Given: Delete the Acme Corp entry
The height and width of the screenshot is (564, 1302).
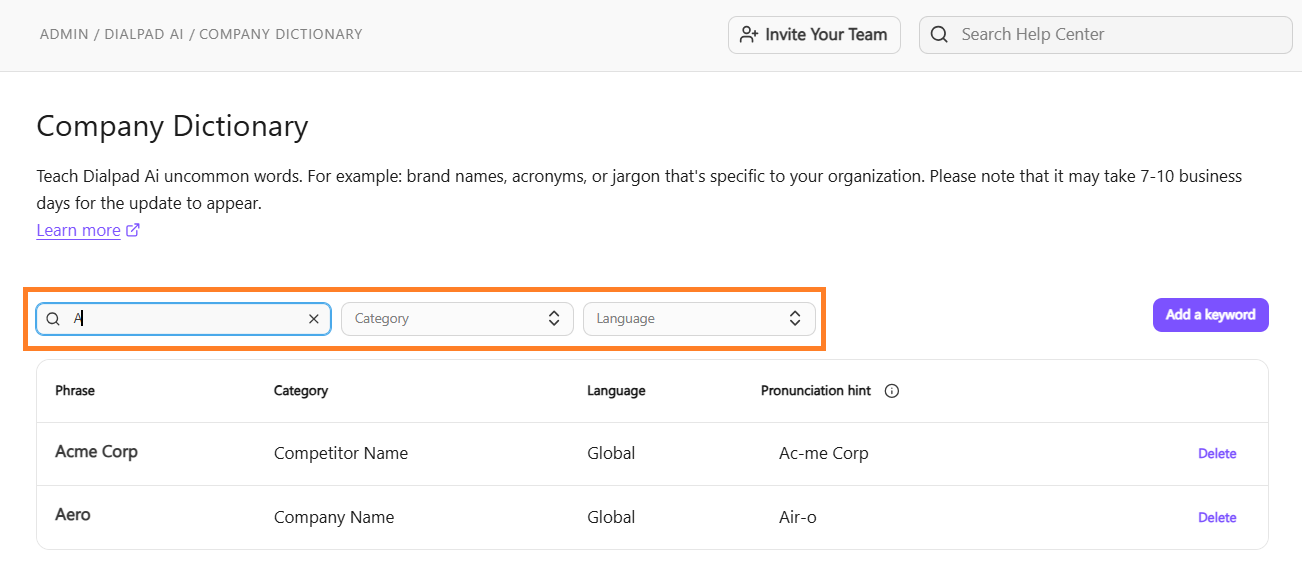Looking at the screenshot, I should (x=1217, y=454).
